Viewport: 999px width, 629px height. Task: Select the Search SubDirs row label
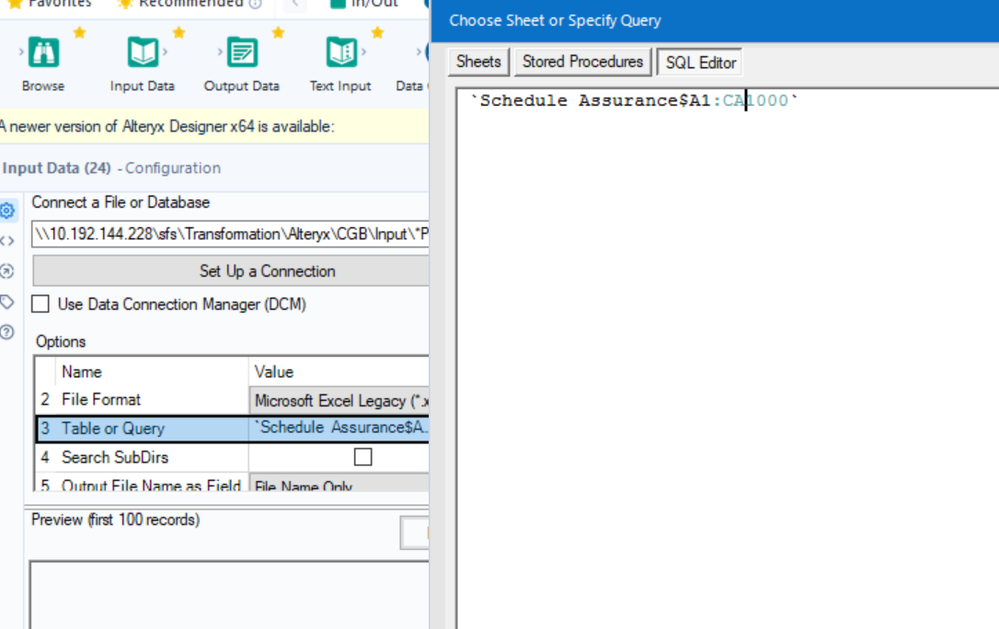(115, 457)
